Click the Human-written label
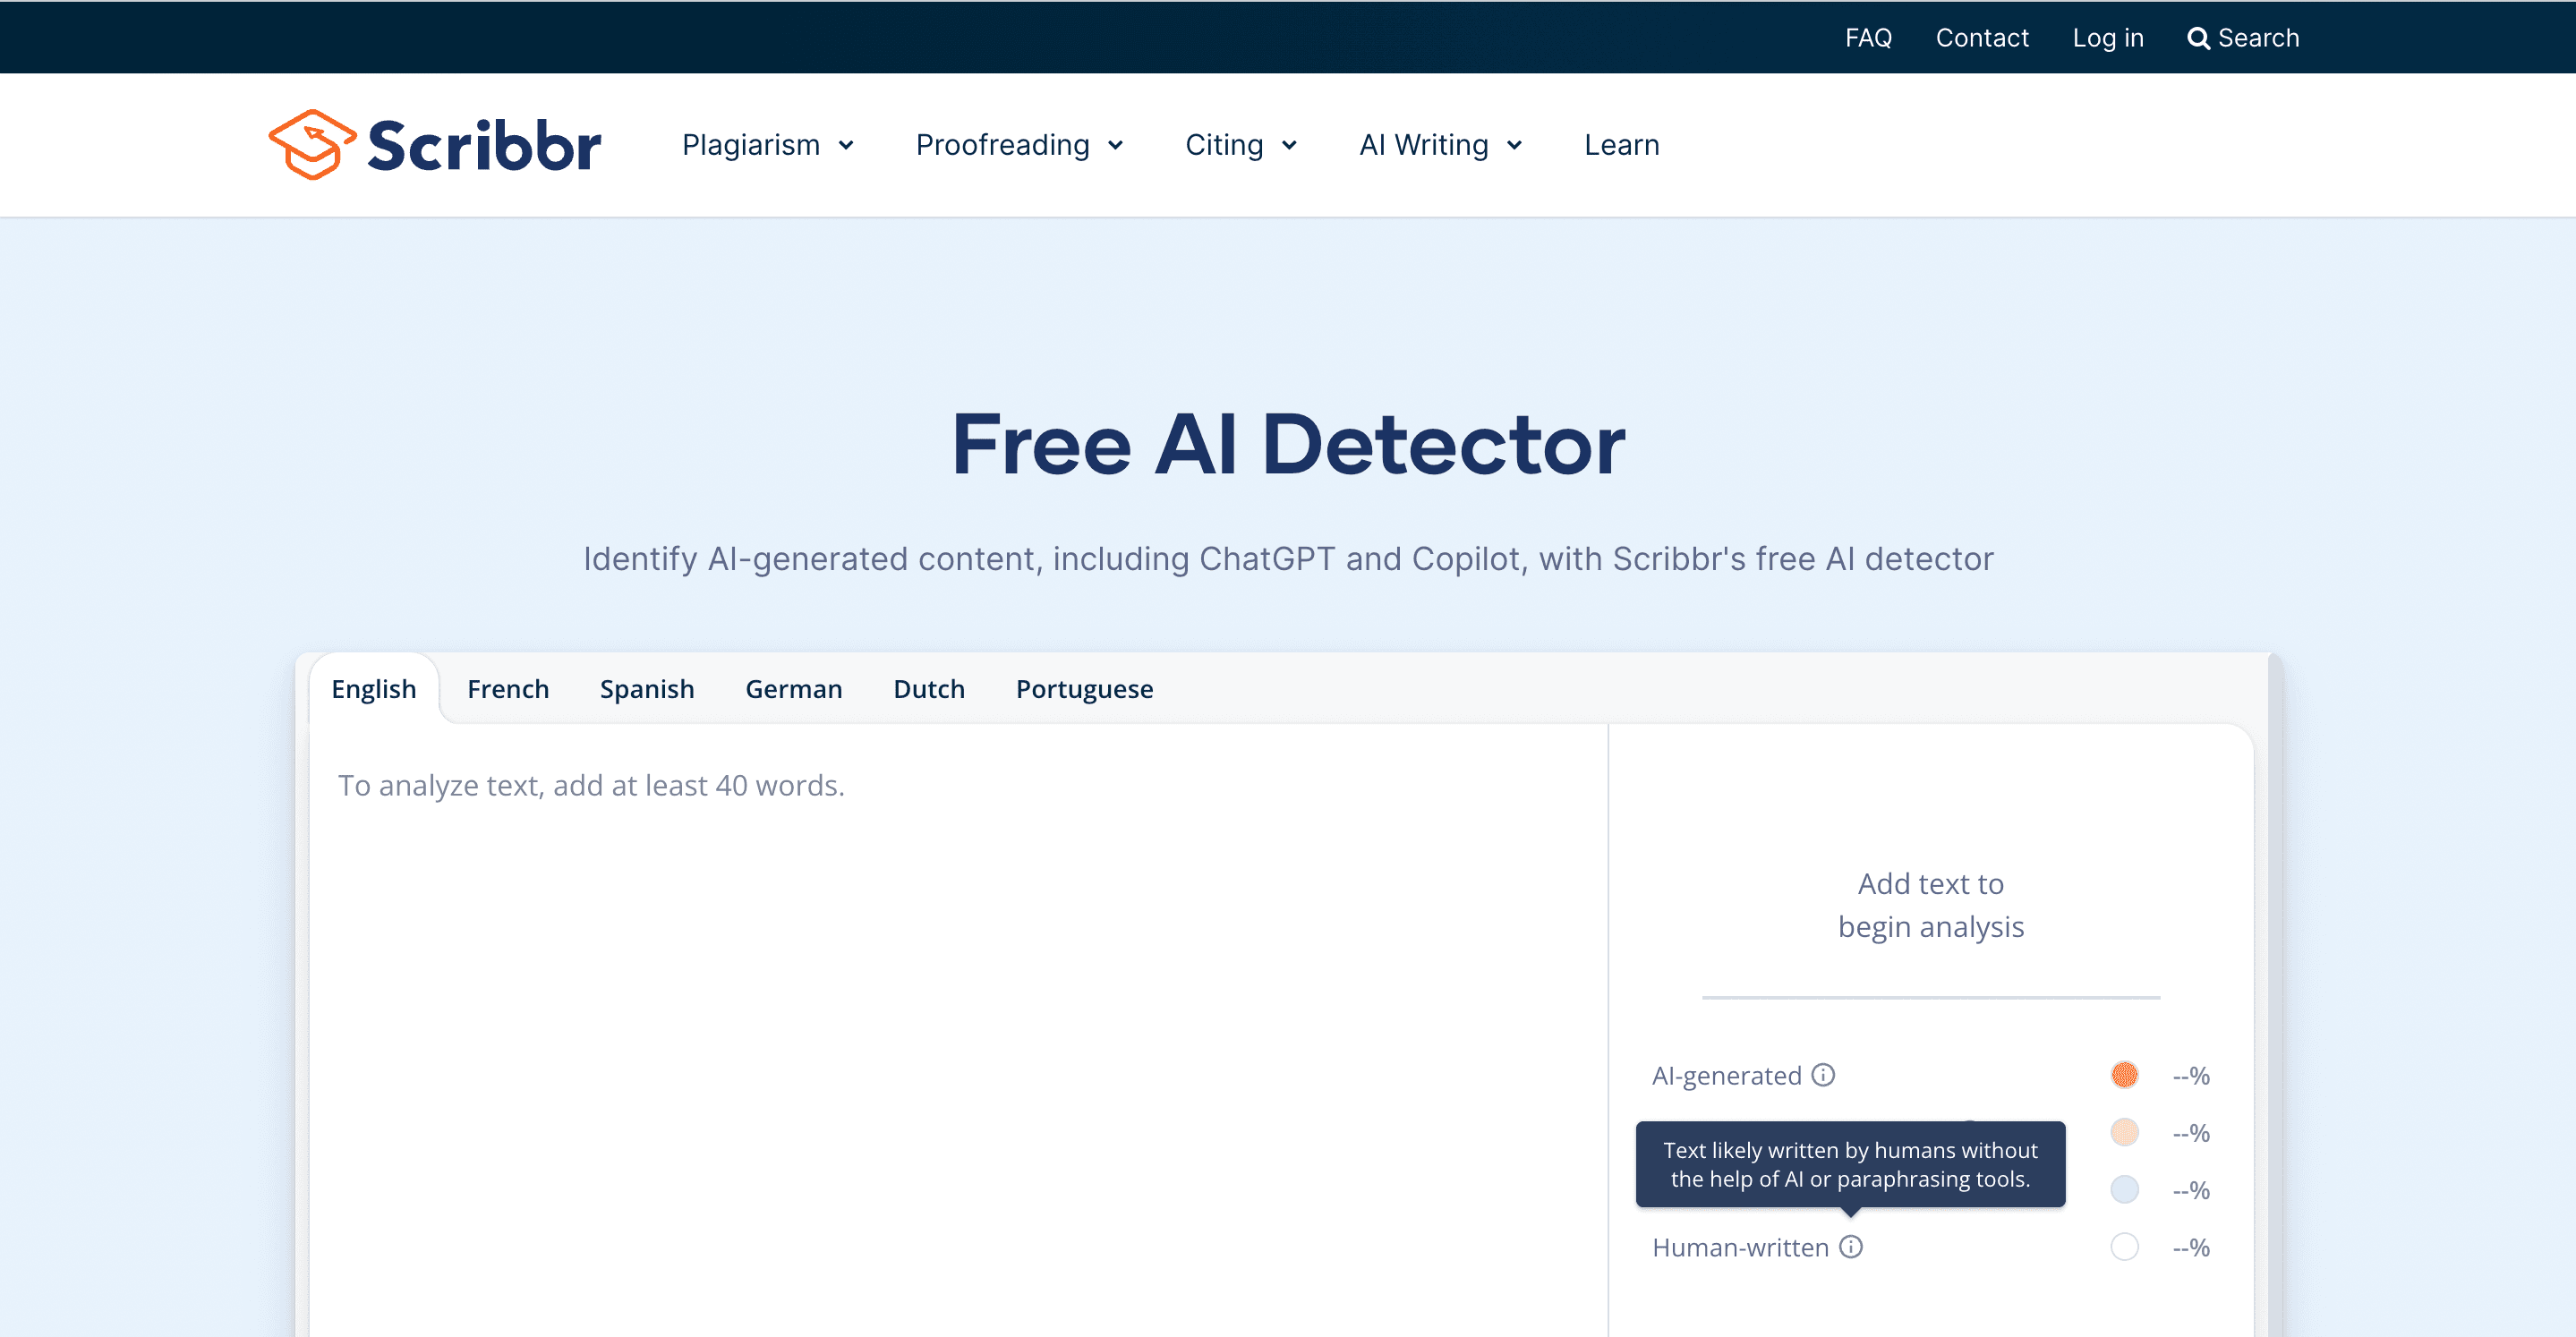2576x1337 pixels. point(1740,1248)
